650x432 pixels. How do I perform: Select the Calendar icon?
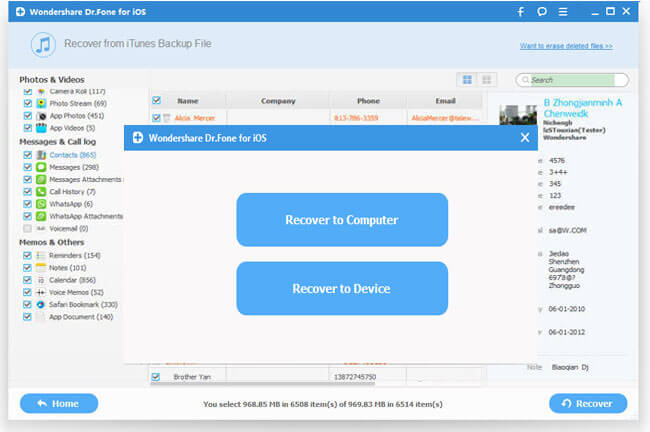click(x=40, y=280)
